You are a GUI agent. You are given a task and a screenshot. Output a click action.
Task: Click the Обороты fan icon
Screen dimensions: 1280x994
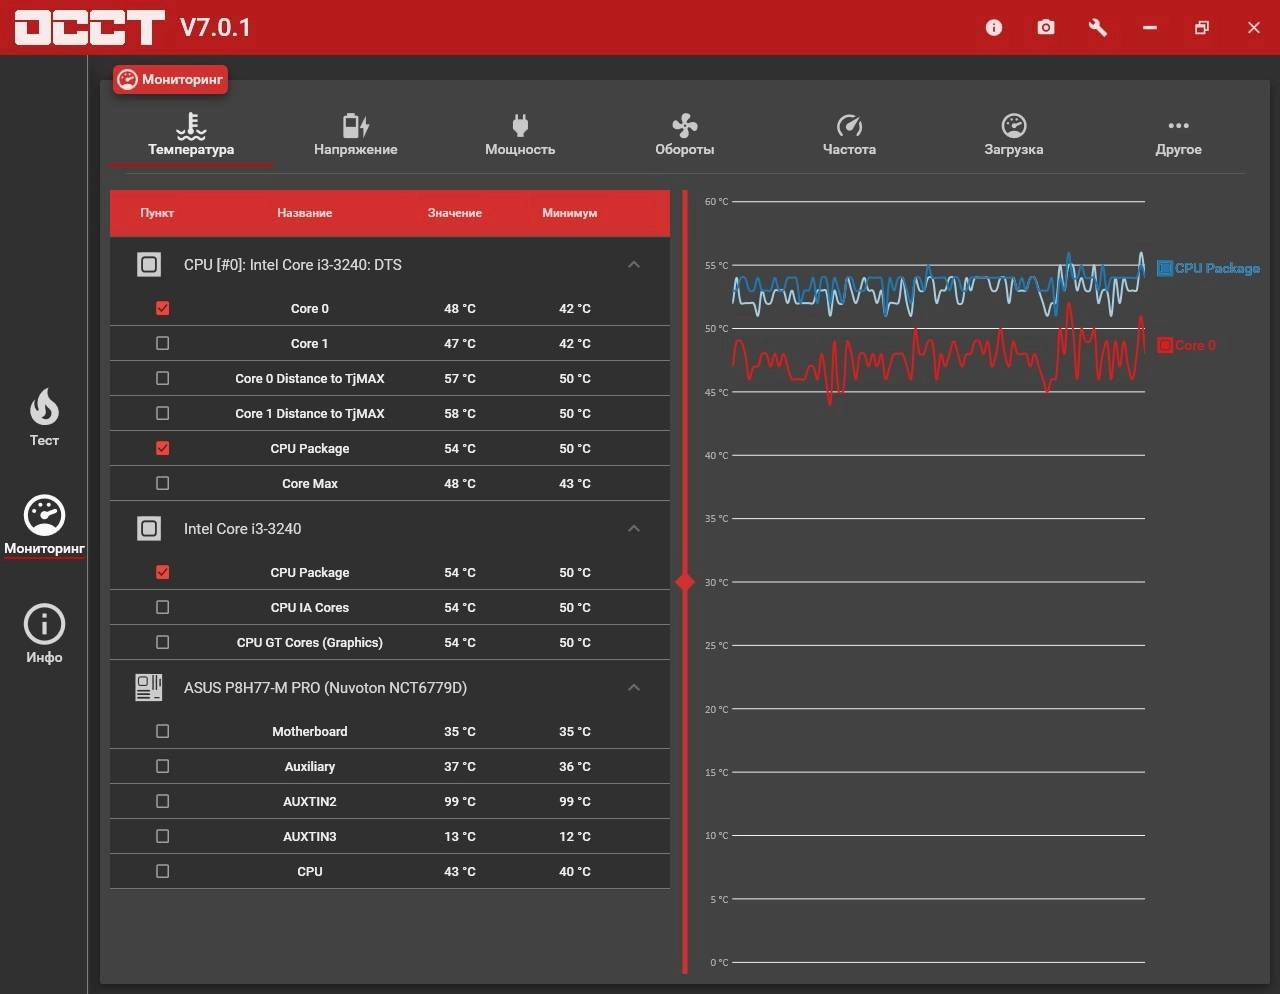click(x=685, y=125)
